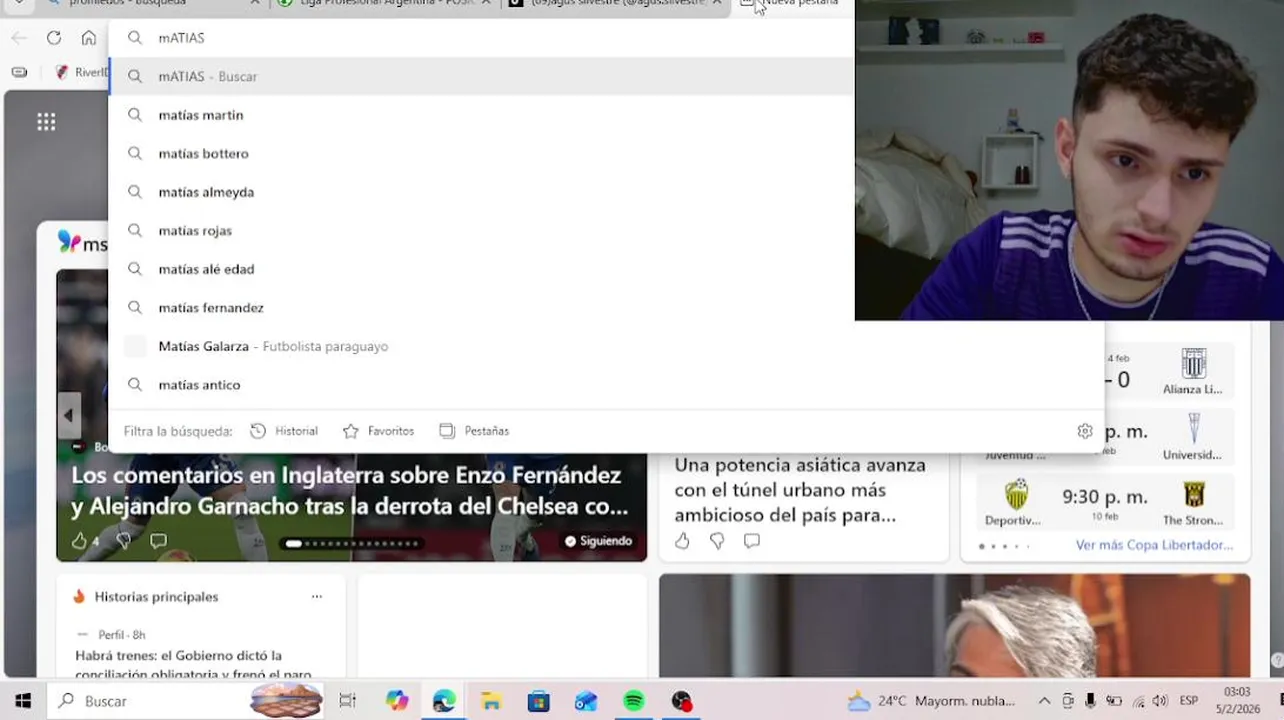The image size is (1284, 720).
Task: Open search suggestion settings gear
Action: point(1085,431)
